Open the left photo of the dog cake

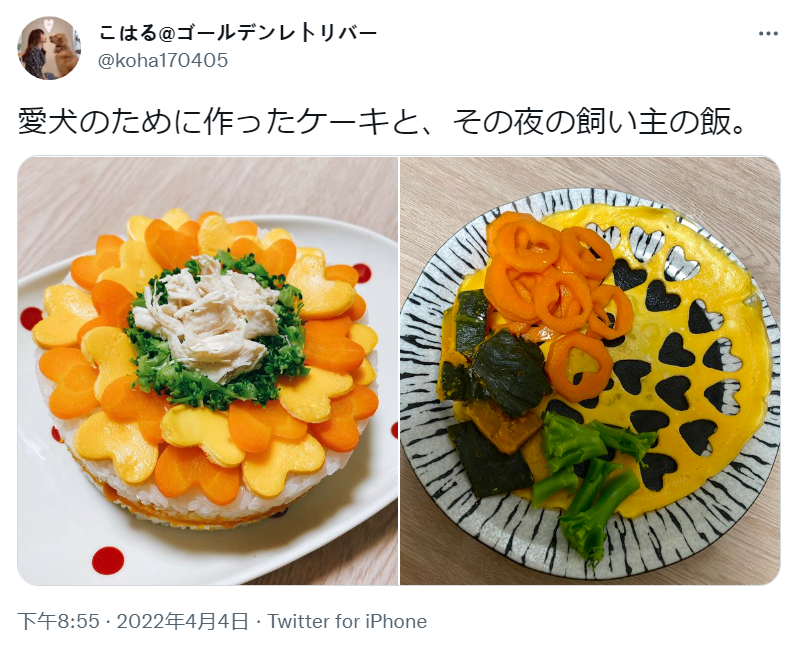click(208, 371)
